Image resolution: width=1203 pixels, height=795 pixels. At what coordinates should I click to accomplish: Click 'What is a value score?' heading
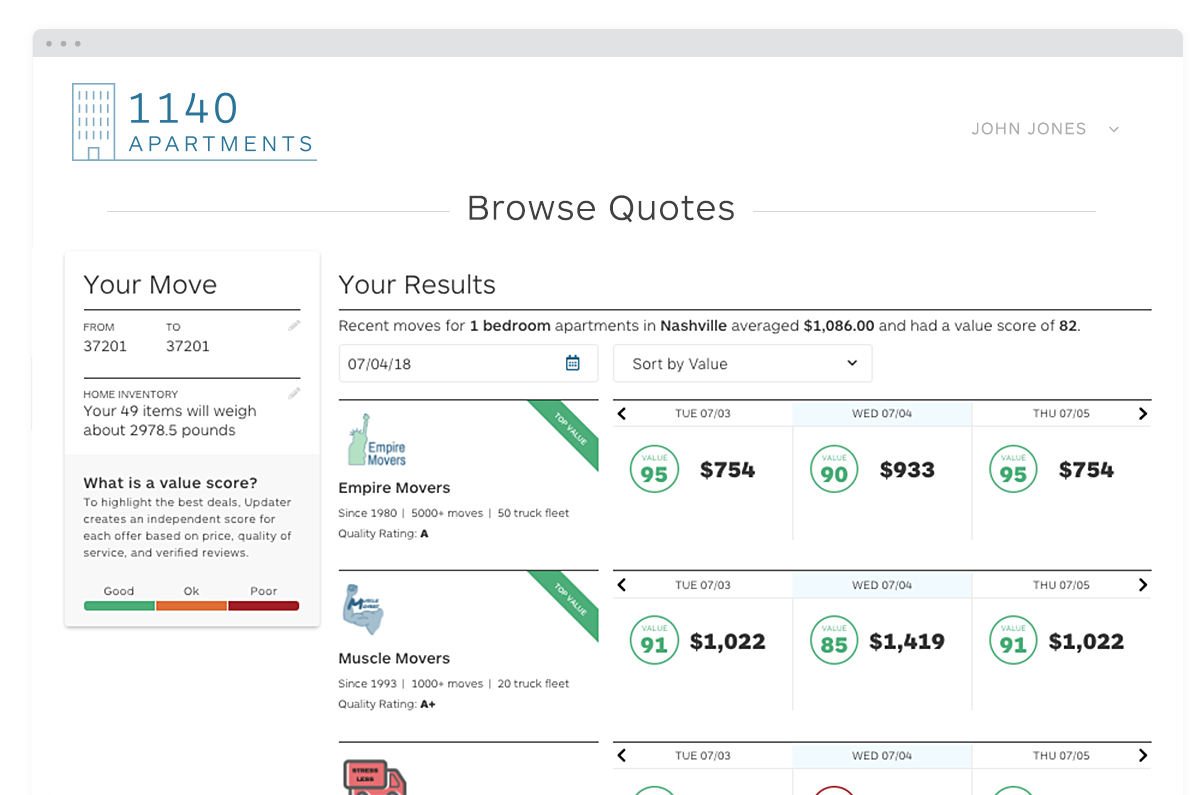tap(170, 483)
